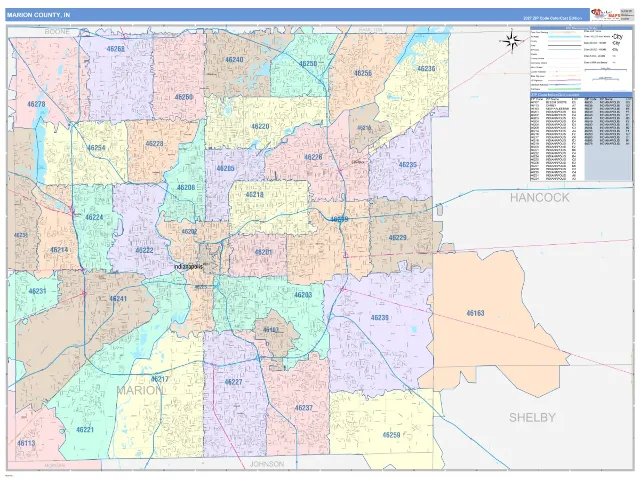Click the HANCOCK county name
Screen dimensions: 640x480
point(539,198)
